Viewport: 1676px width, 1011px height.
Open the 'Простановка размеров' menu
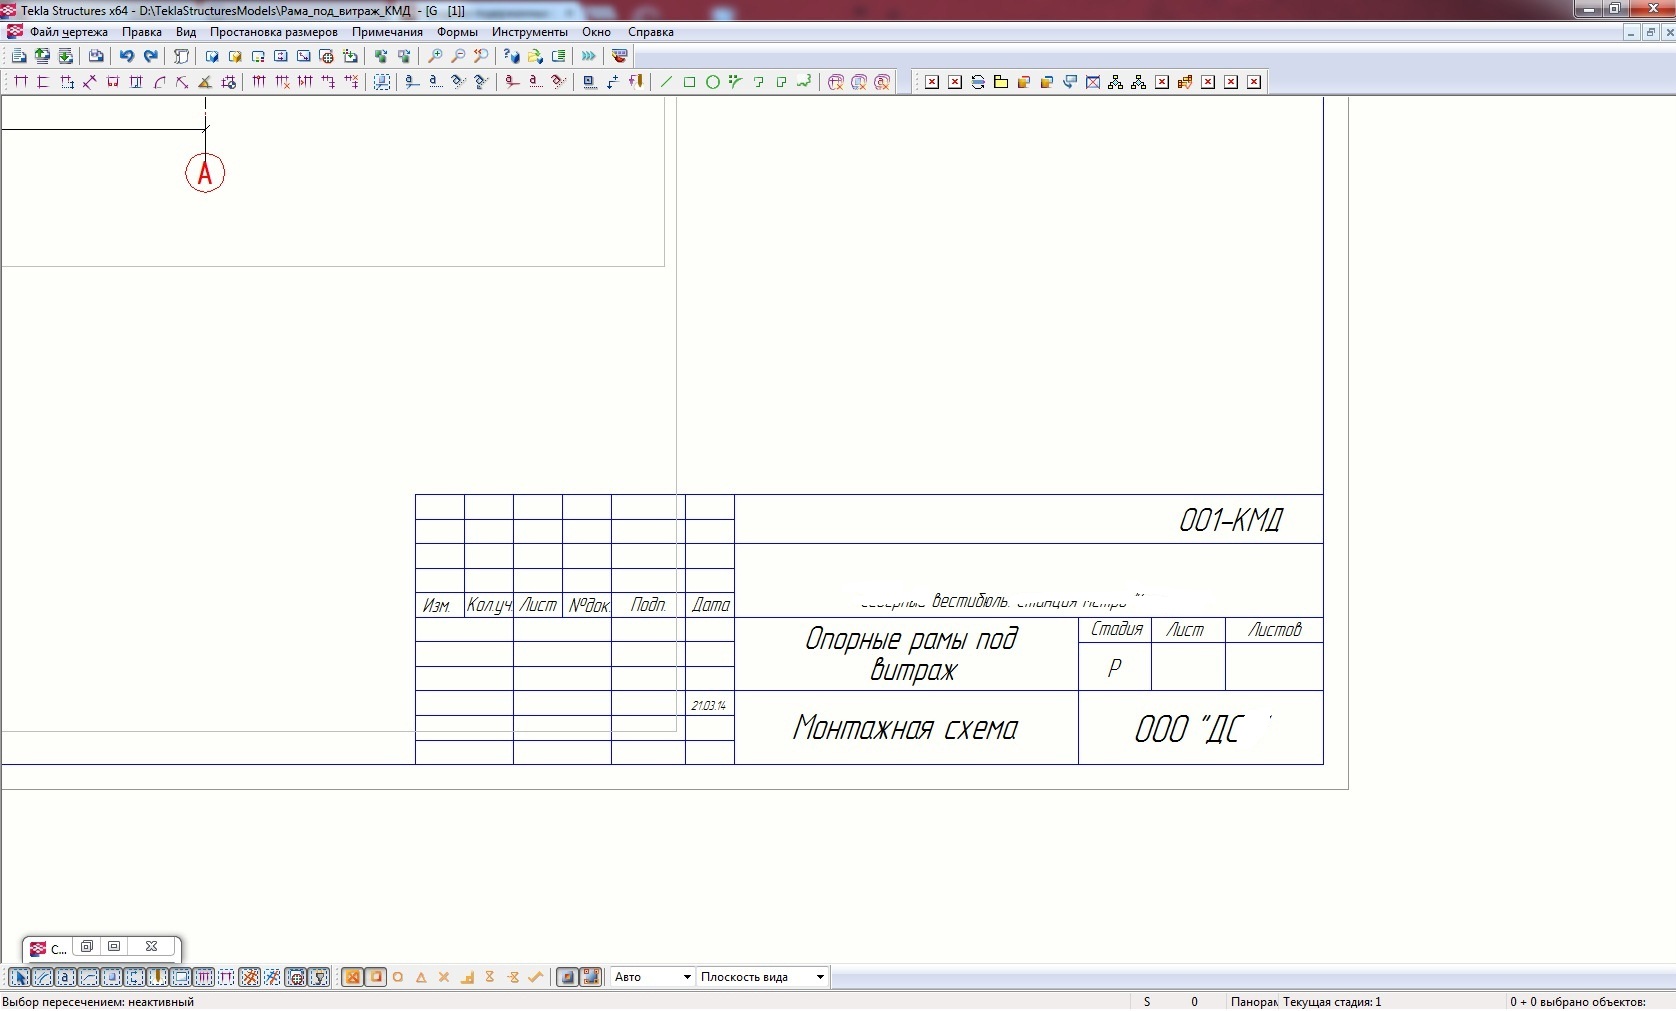pos(273,32)
